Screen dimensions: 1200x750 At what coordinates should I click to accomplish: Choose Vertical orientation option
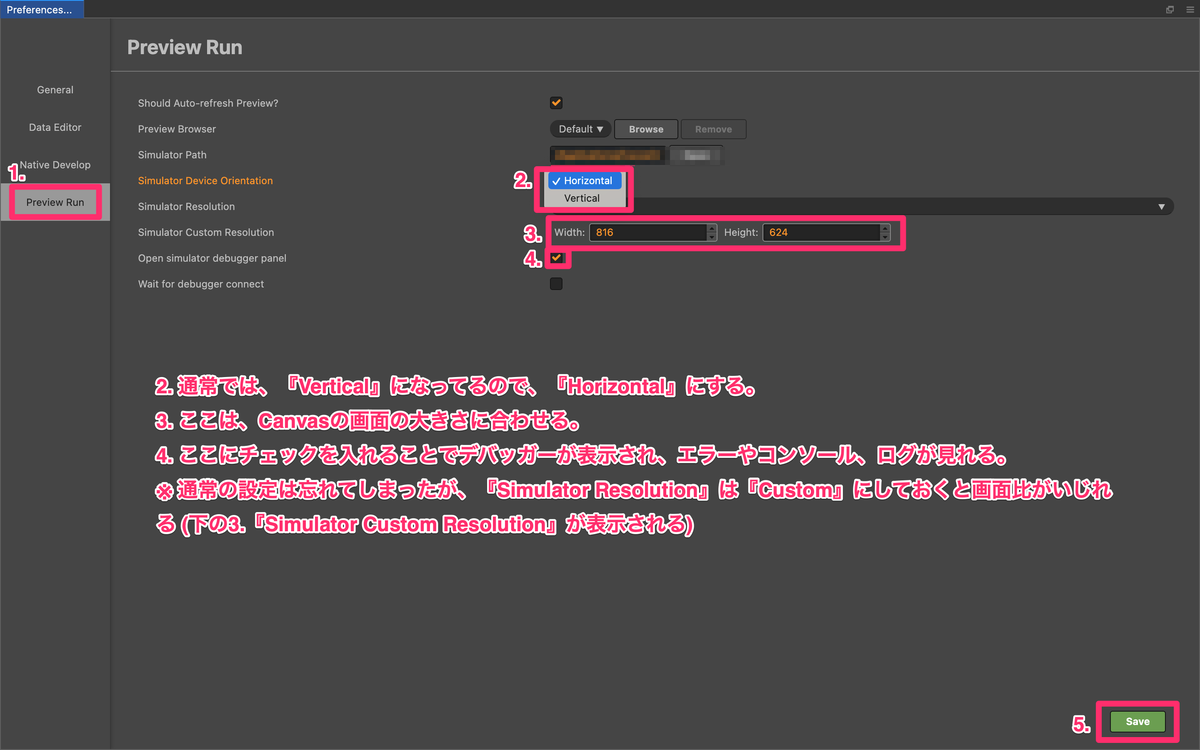click(586, 198)
